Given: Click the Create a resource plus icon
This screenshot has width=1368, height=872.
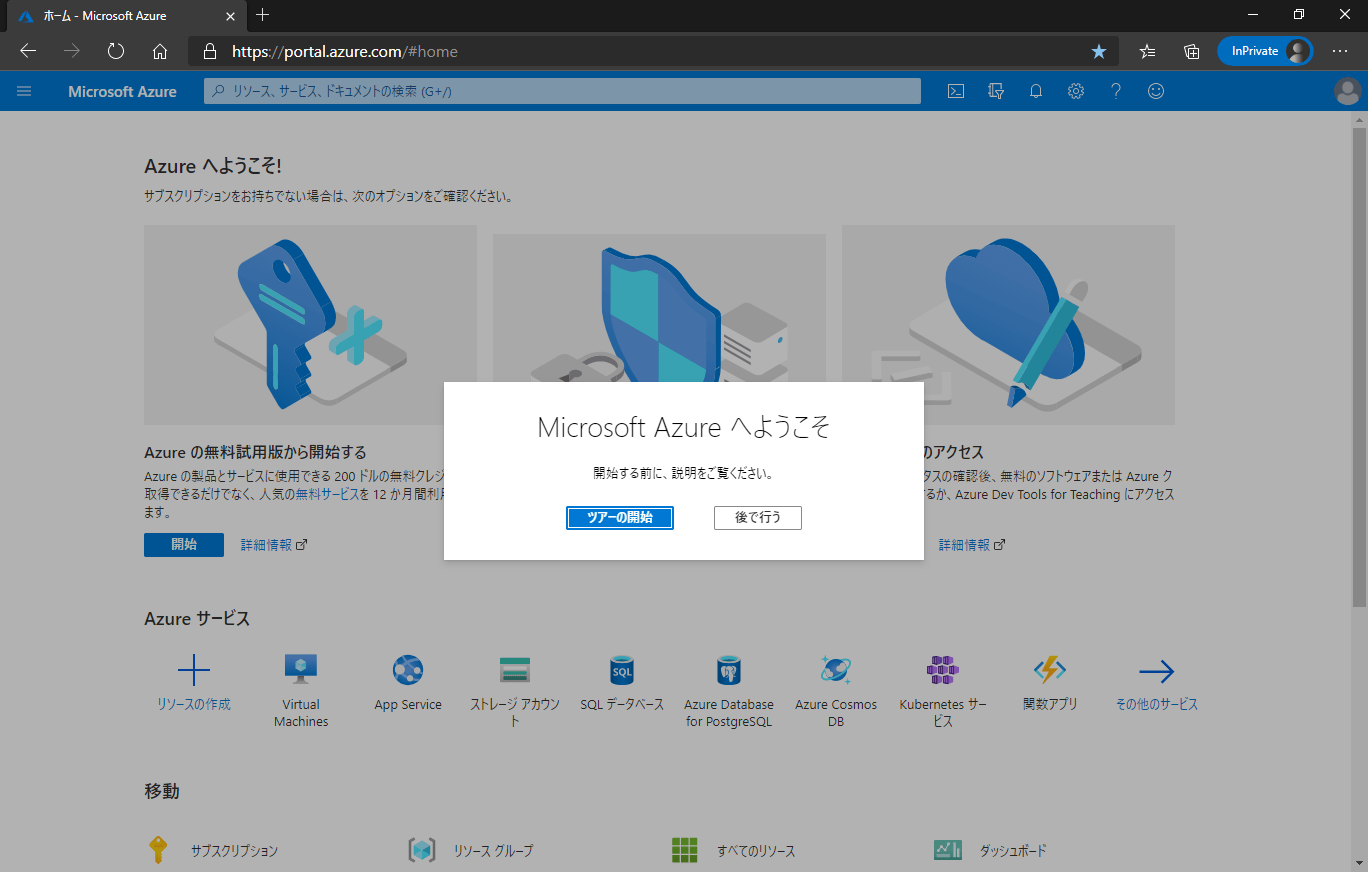Looking at the screenshot, I should (193, 670).
